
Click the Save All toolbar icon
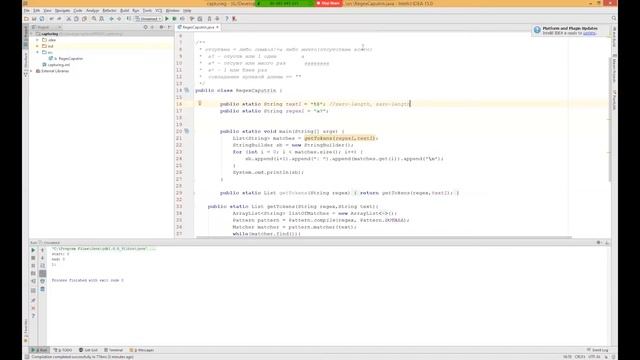[x=34, y=19]
